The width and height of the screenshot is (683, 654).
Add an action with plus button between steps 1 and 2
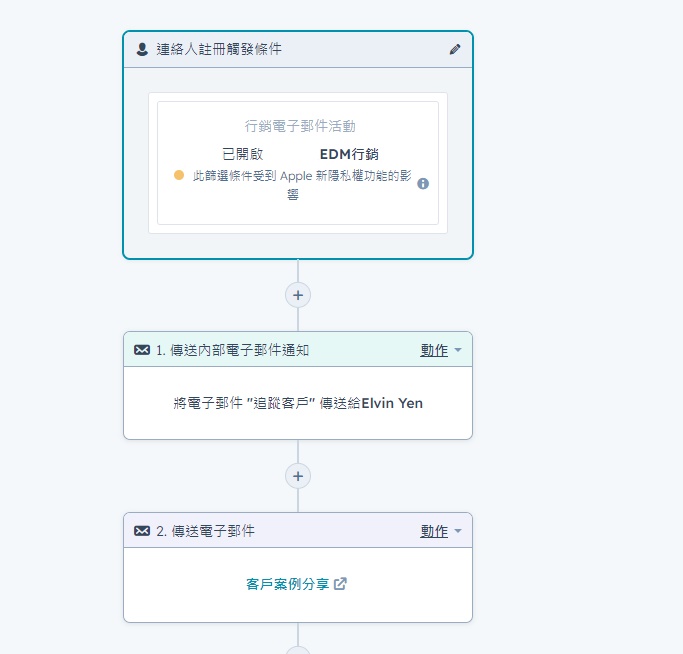click(298, 476)
